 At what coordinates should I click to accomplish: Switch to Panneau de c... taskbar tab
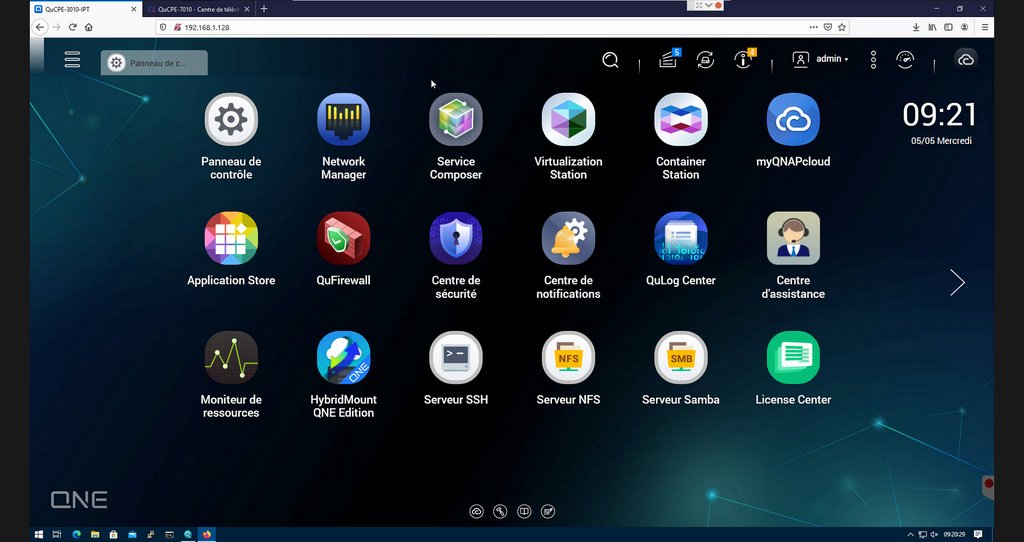click(154, 63)
